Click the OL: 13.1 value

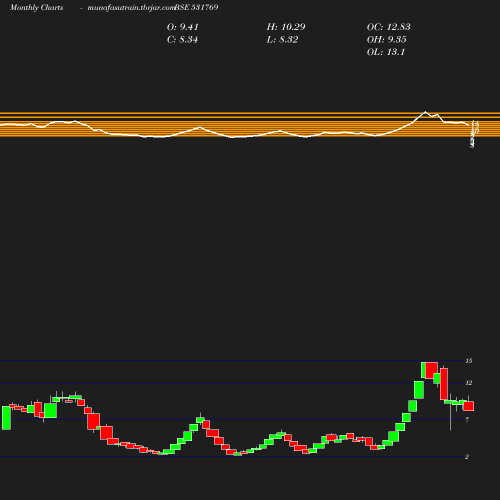386,52
